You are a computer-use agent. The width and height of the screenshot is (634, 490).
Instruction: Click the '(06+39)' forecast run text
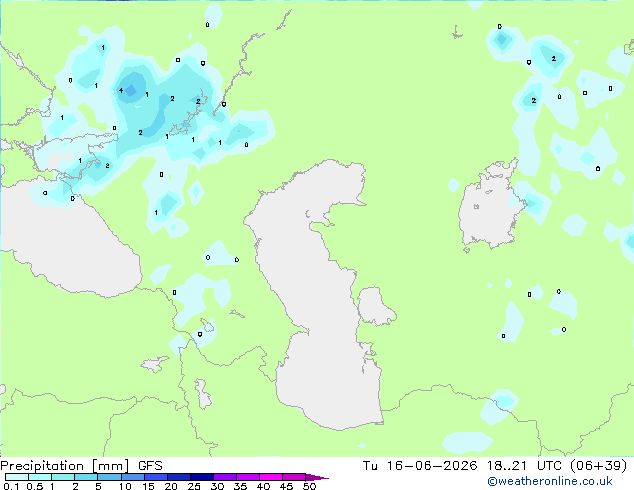pyautogui.click(x=599, y=466)
